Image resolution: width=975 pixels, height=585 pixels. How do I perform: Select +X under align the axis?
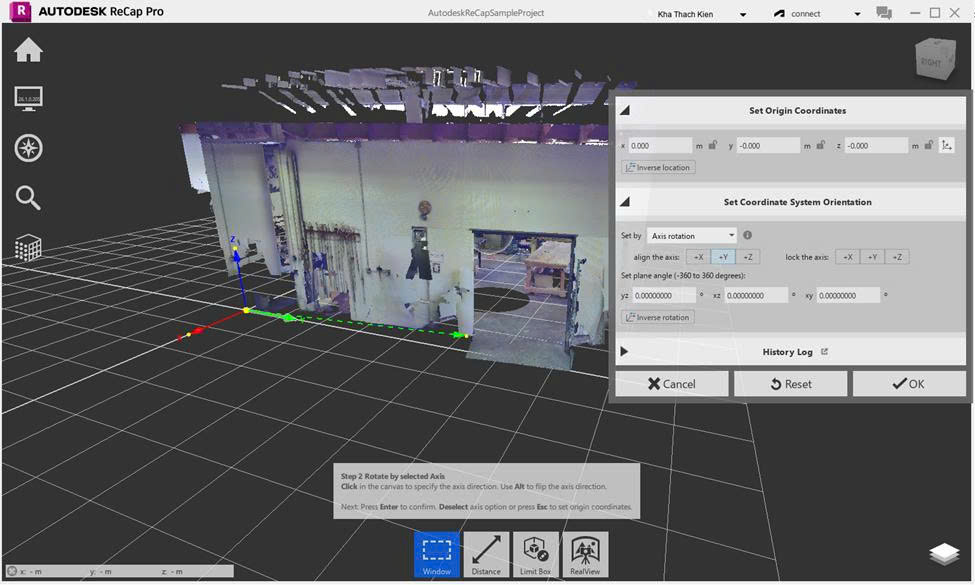point(698,257)
